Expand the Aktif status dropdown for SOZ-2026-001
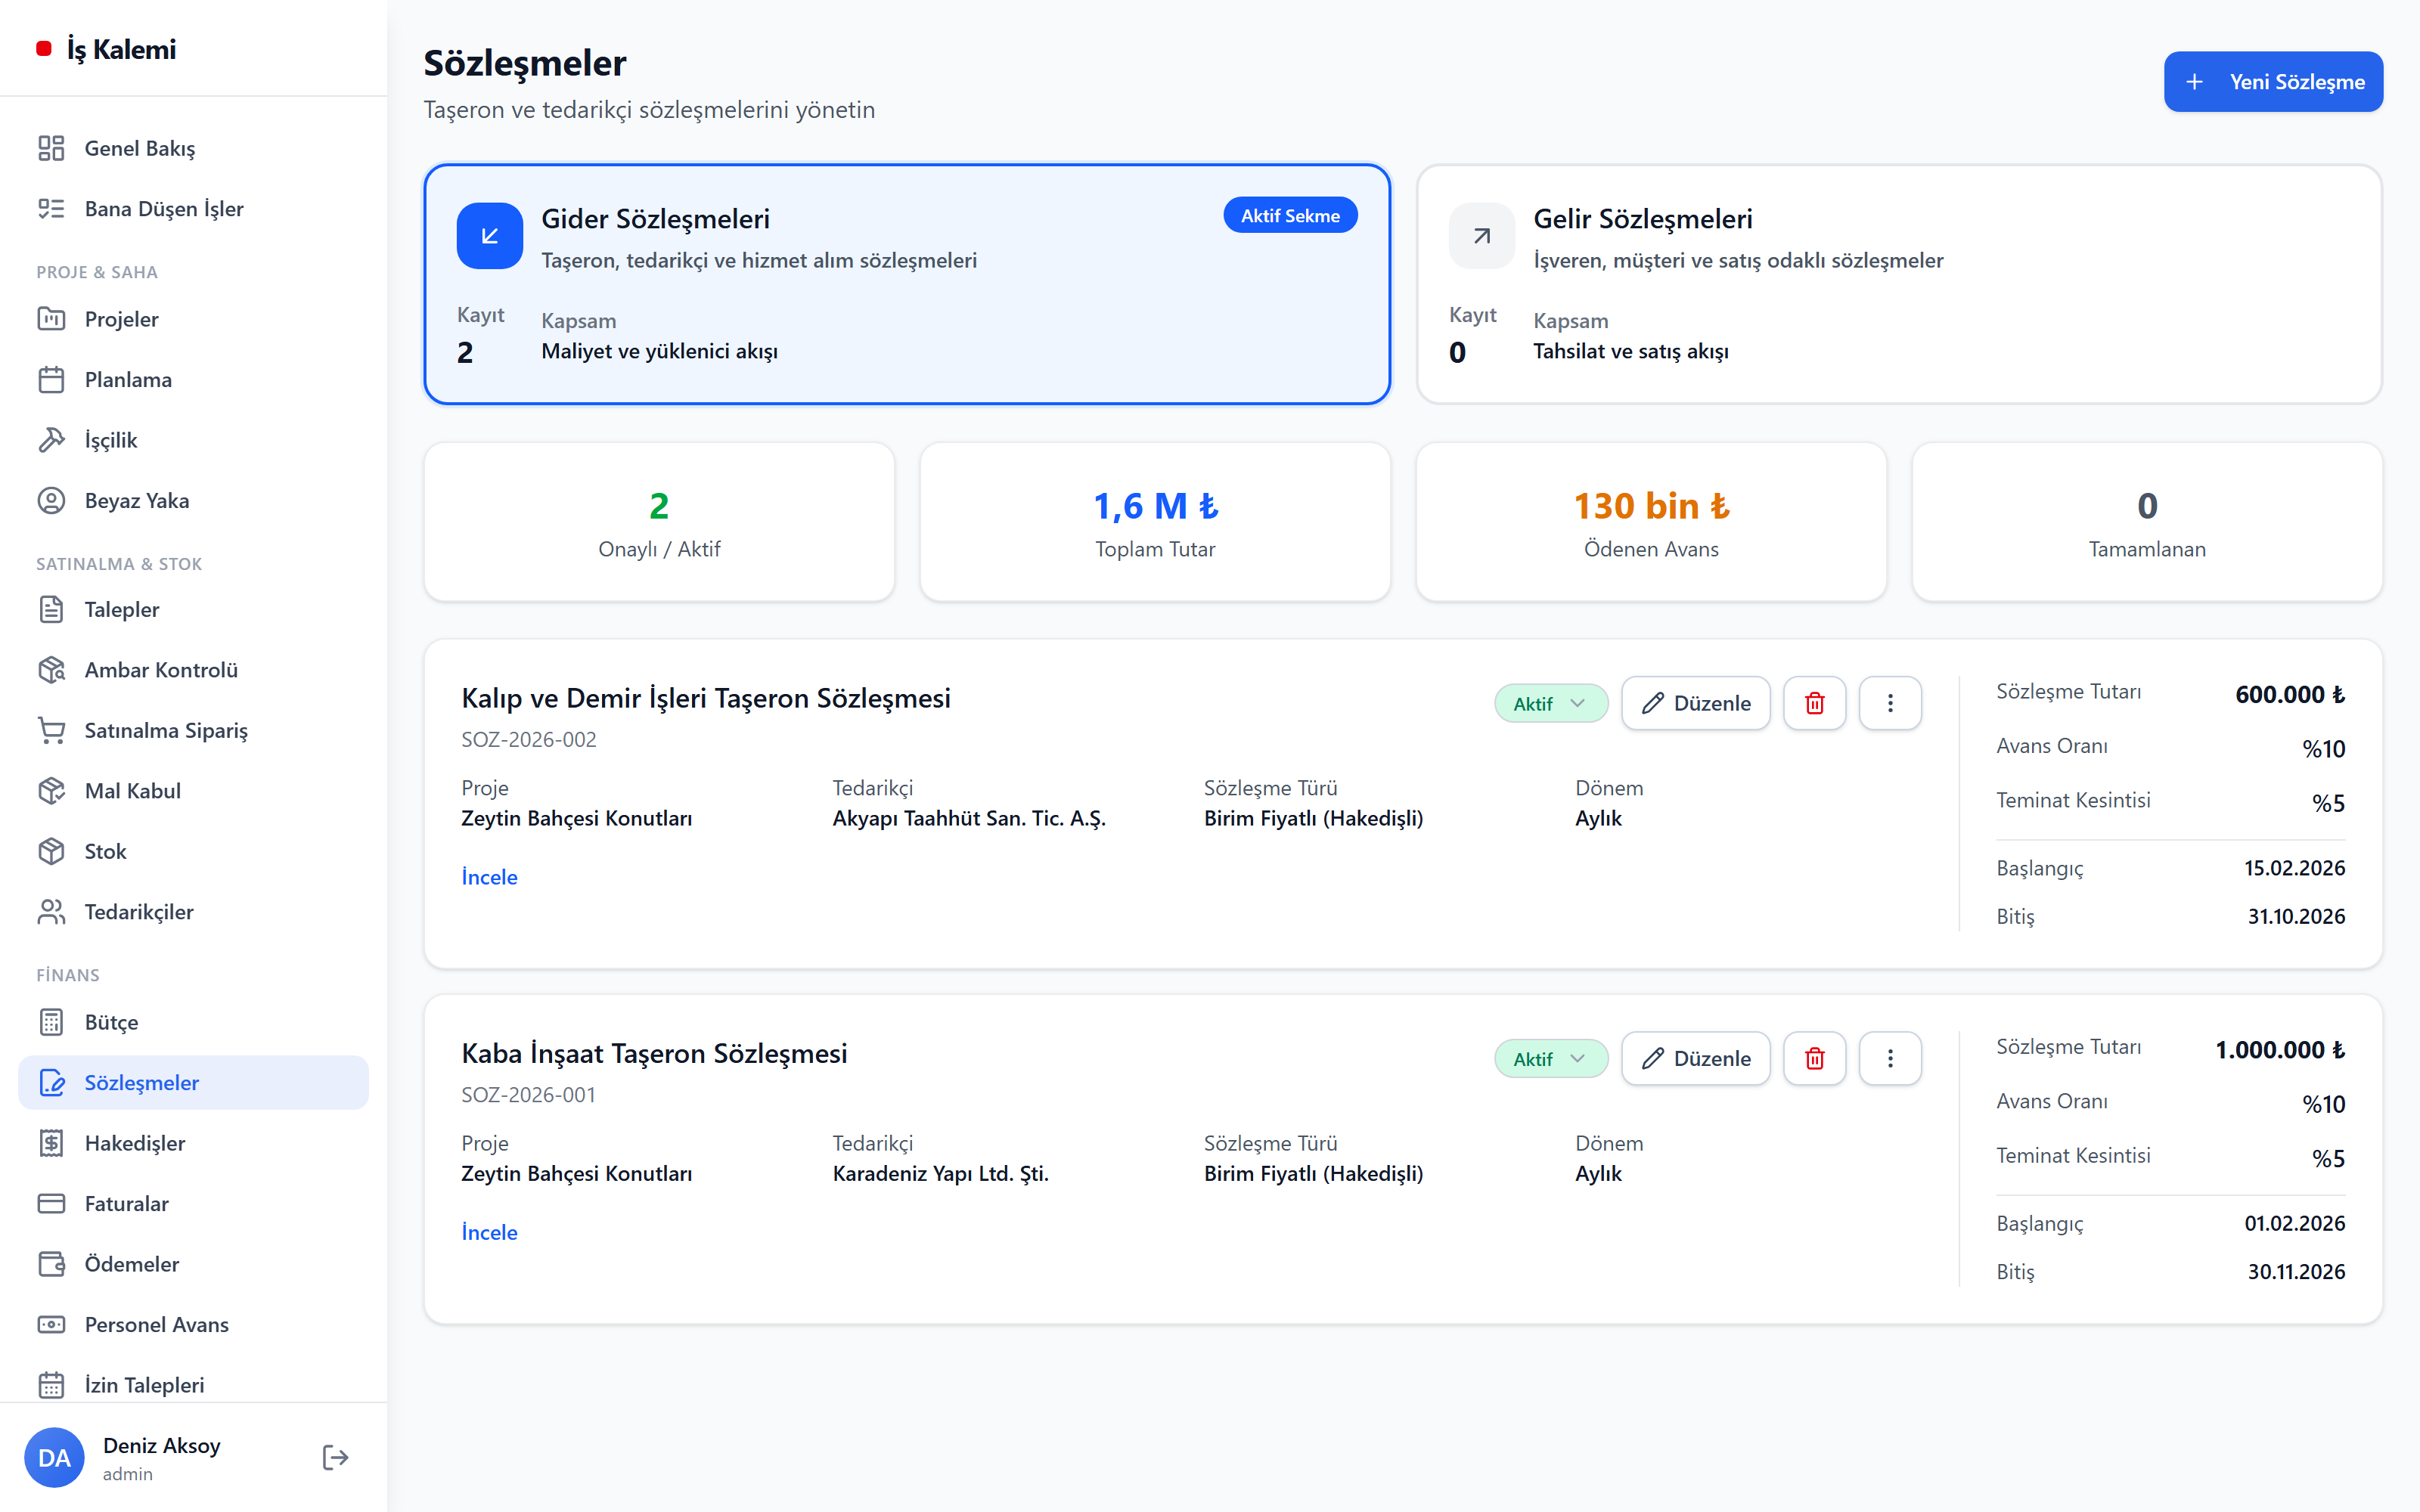Viewport: 2420px width, 1512px height. point(1550,1058)
